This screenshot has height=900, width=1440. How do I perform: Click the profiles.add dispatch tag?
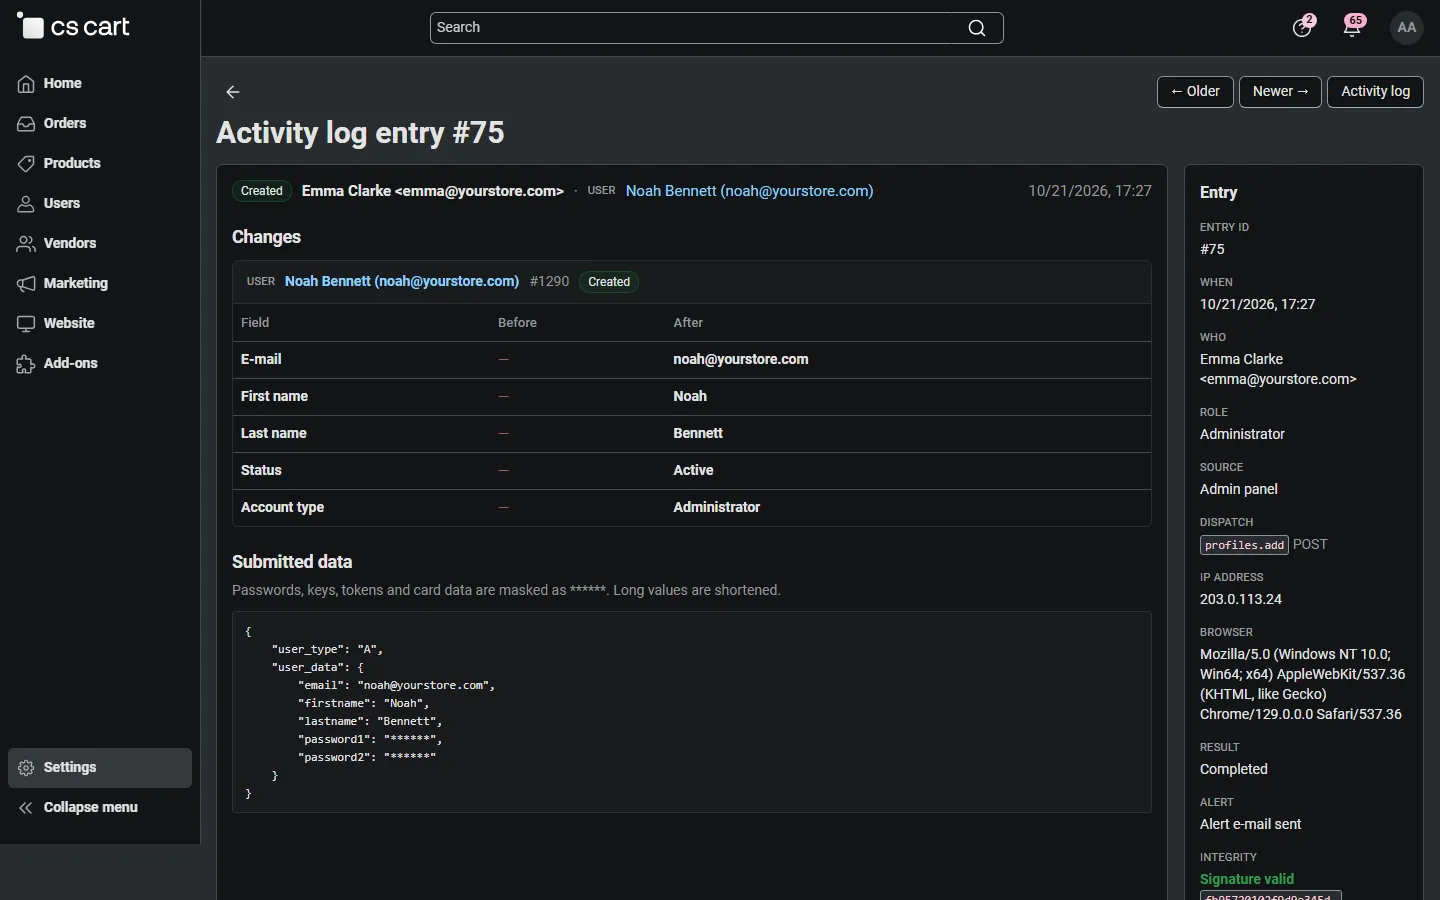pyautogui.click(x=1244, y=545)
